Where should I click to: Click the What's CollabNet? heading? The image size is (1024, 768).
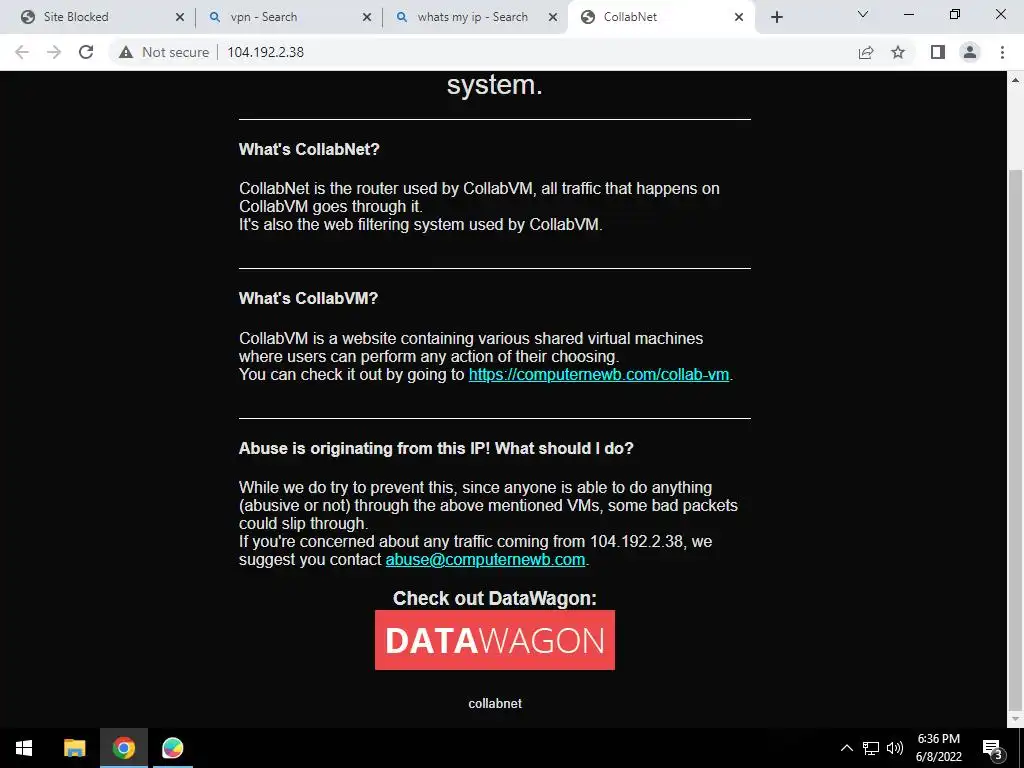point(309,150)
